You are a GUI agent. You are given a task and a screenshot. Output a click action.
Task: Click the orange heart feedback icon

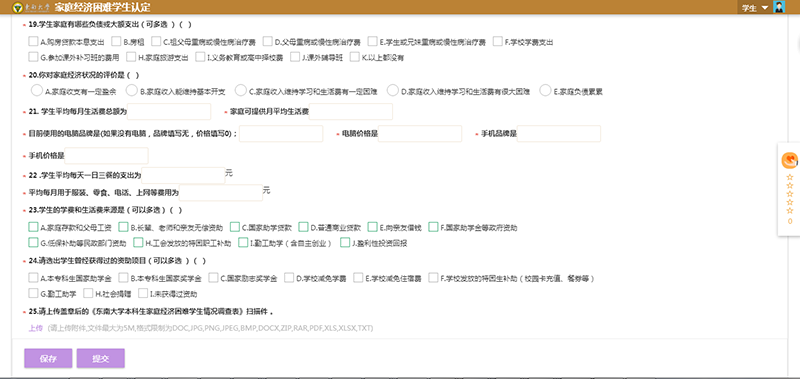(x=789, y=160)
